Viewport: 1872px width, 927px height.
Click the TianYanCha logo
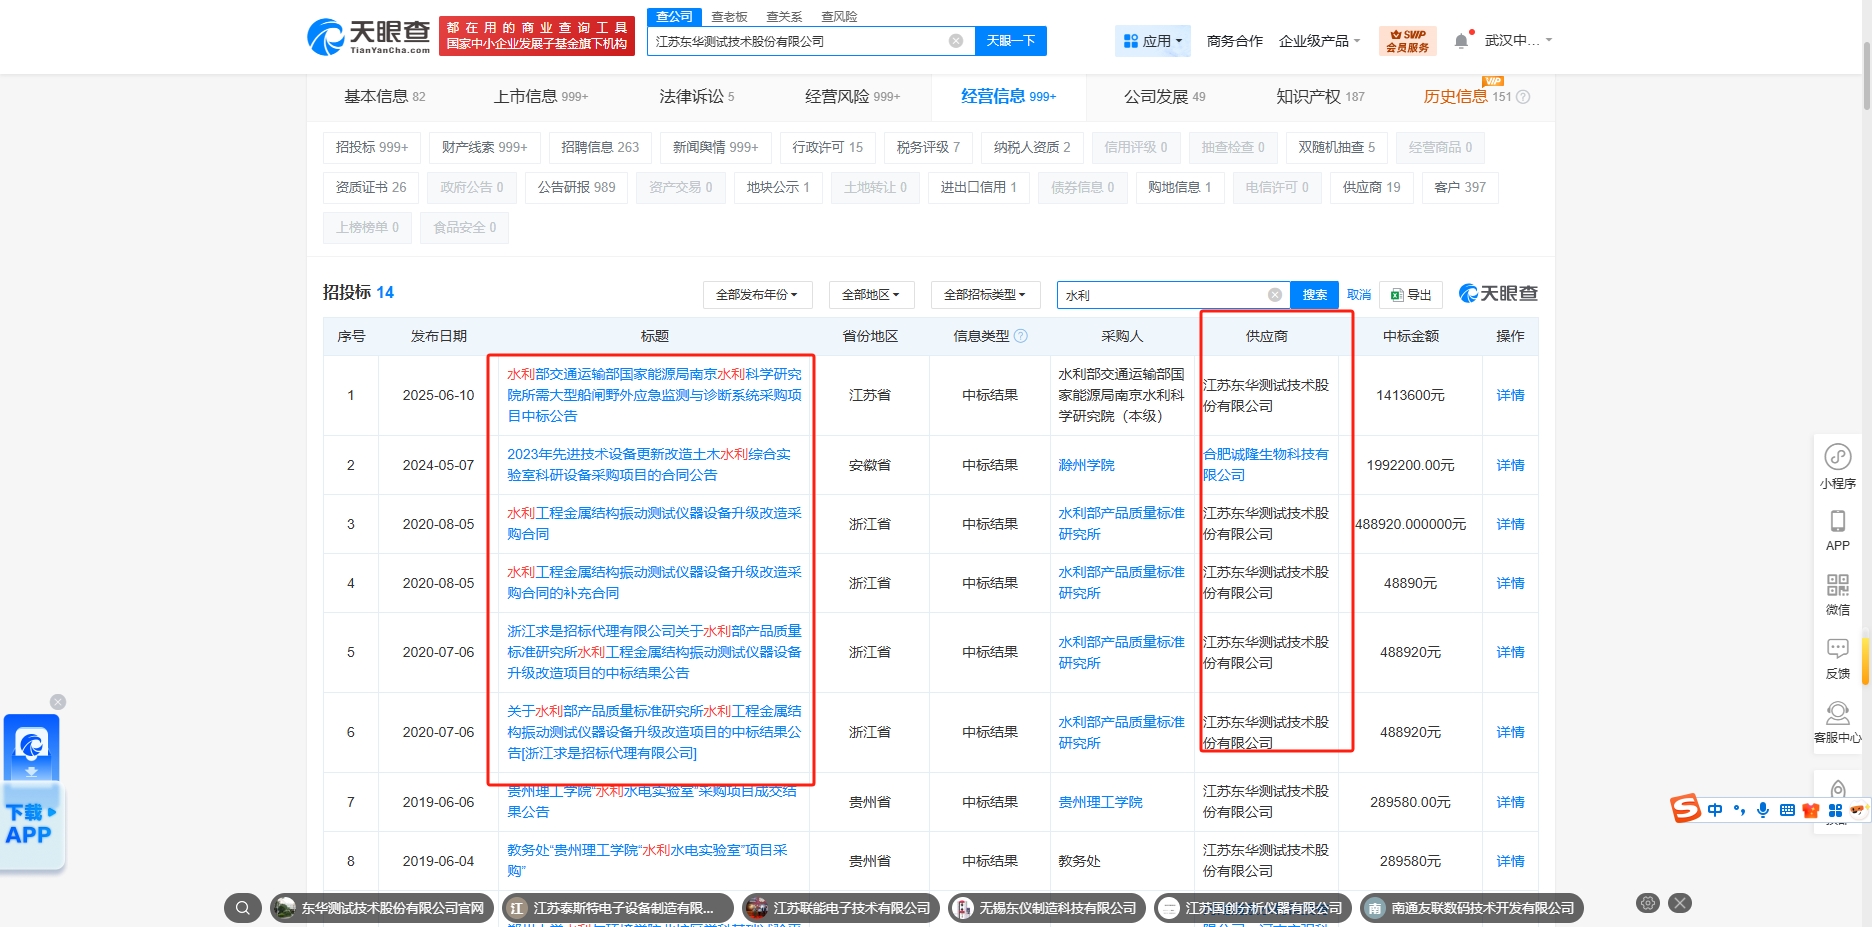369,37
